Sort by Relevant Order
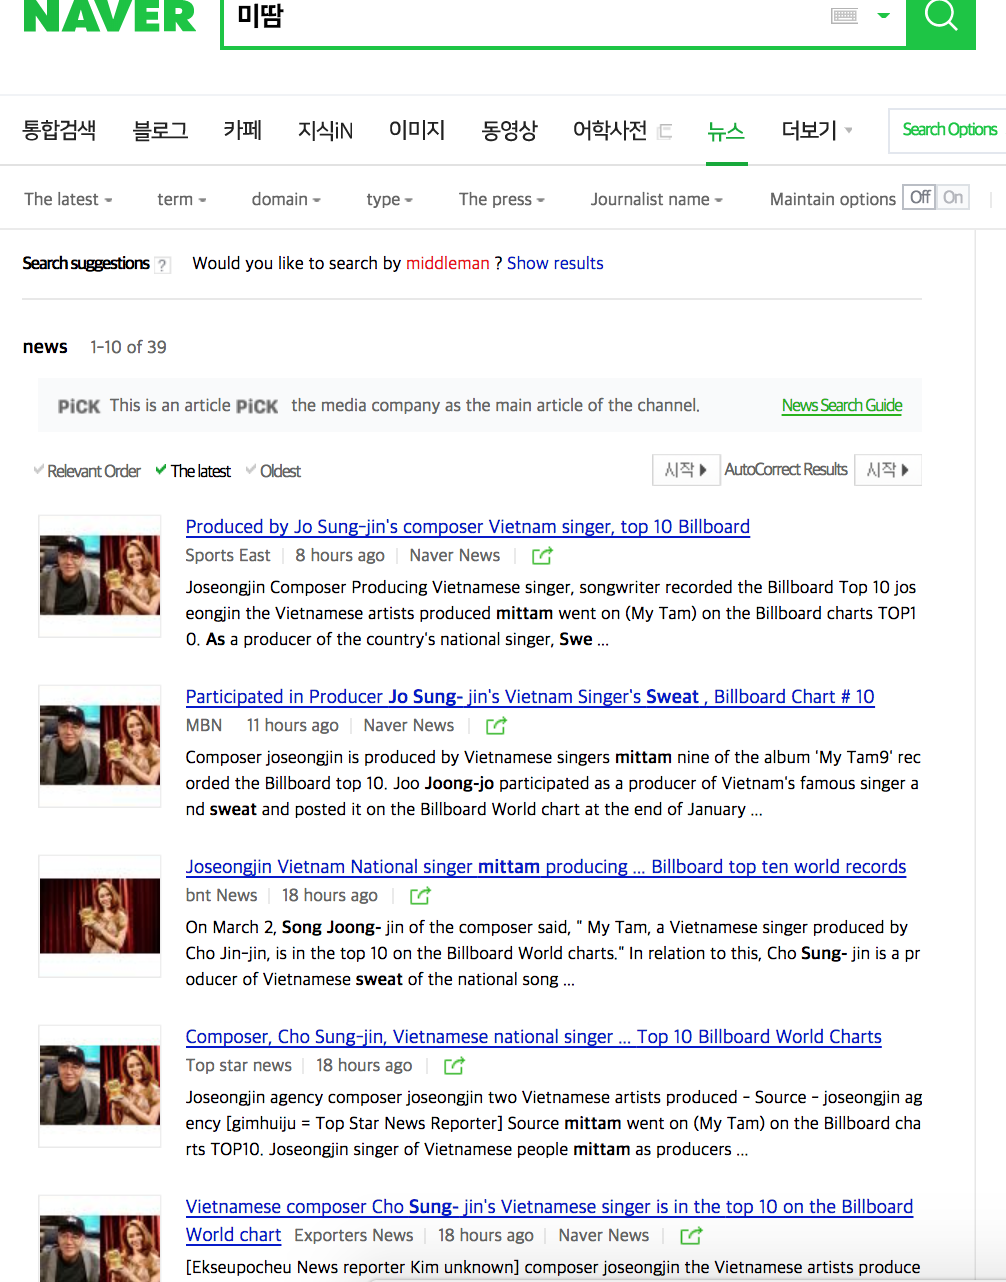The height and width of the screenshot is (1282, 1006). pos(87,471)
